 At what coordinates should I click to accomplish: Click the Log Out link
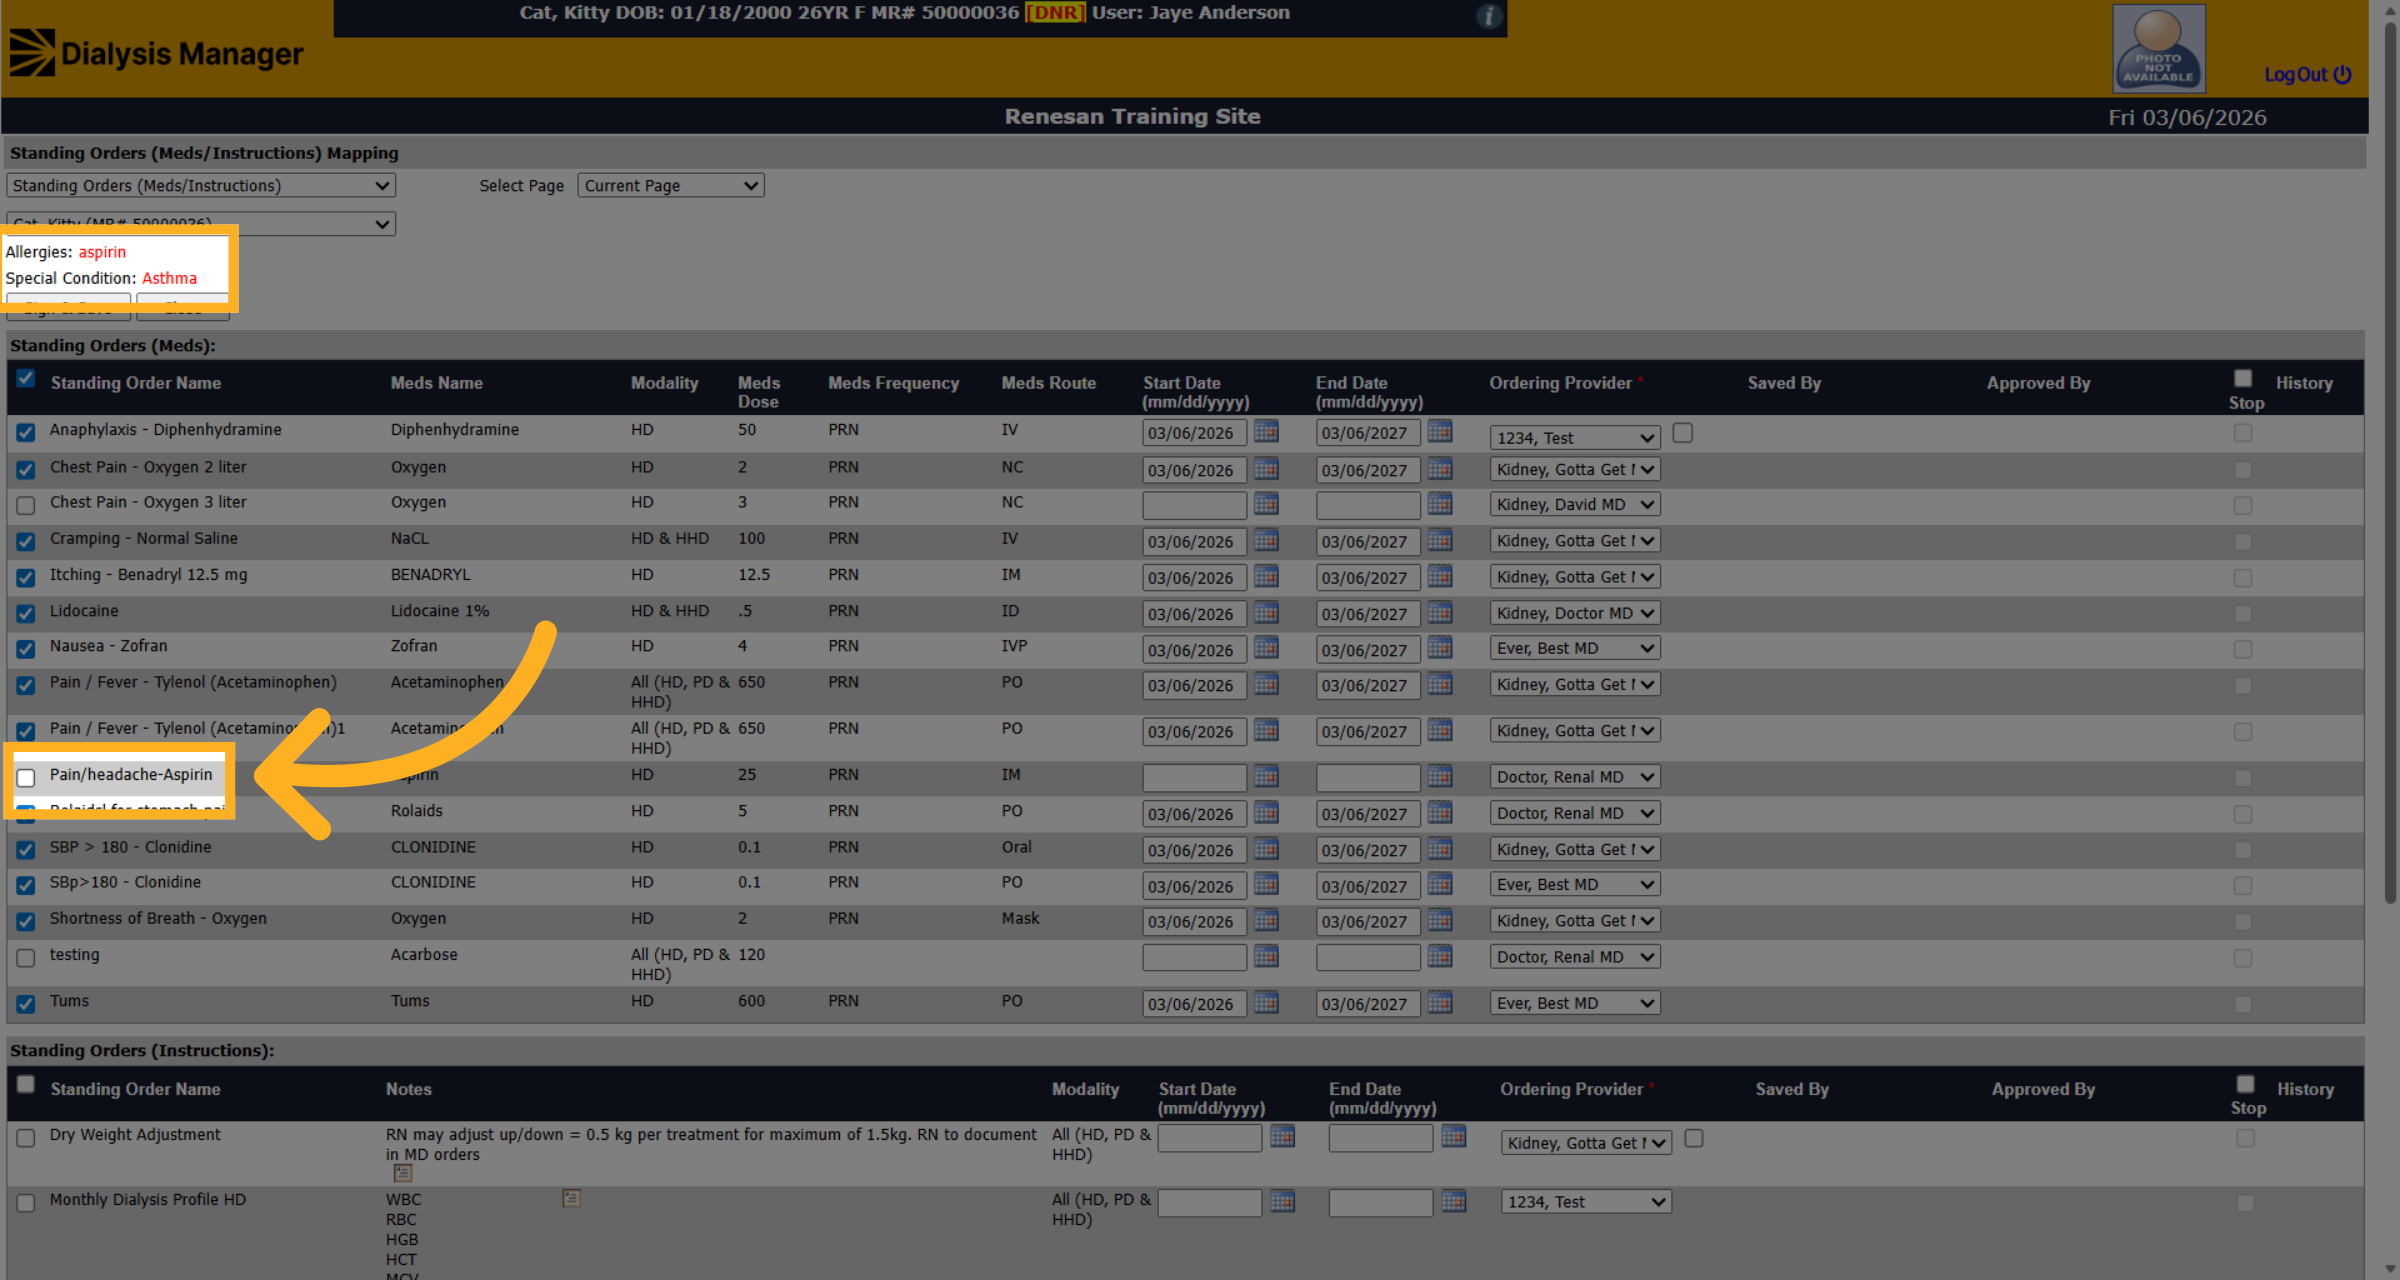[2308, 74]
